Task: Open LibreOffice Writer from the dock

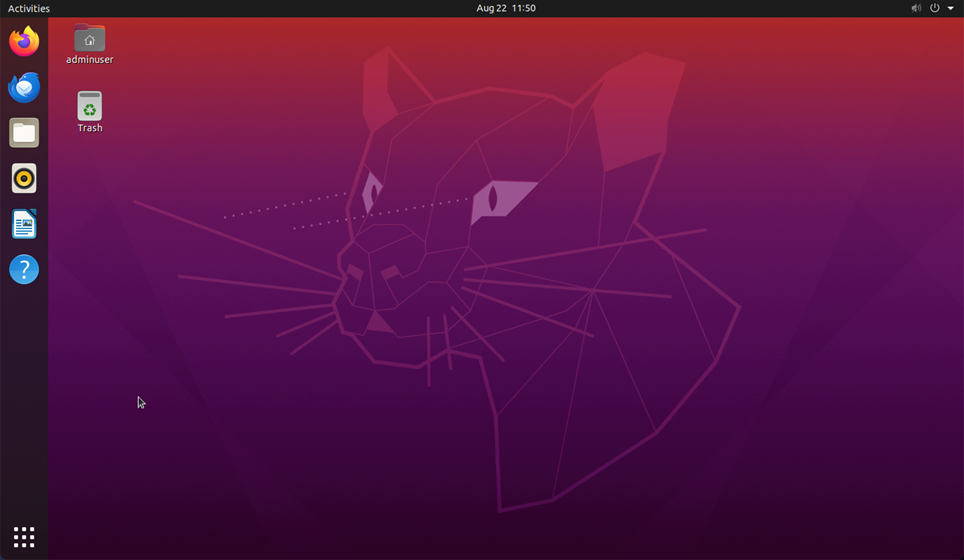Action: pos(24,224)
